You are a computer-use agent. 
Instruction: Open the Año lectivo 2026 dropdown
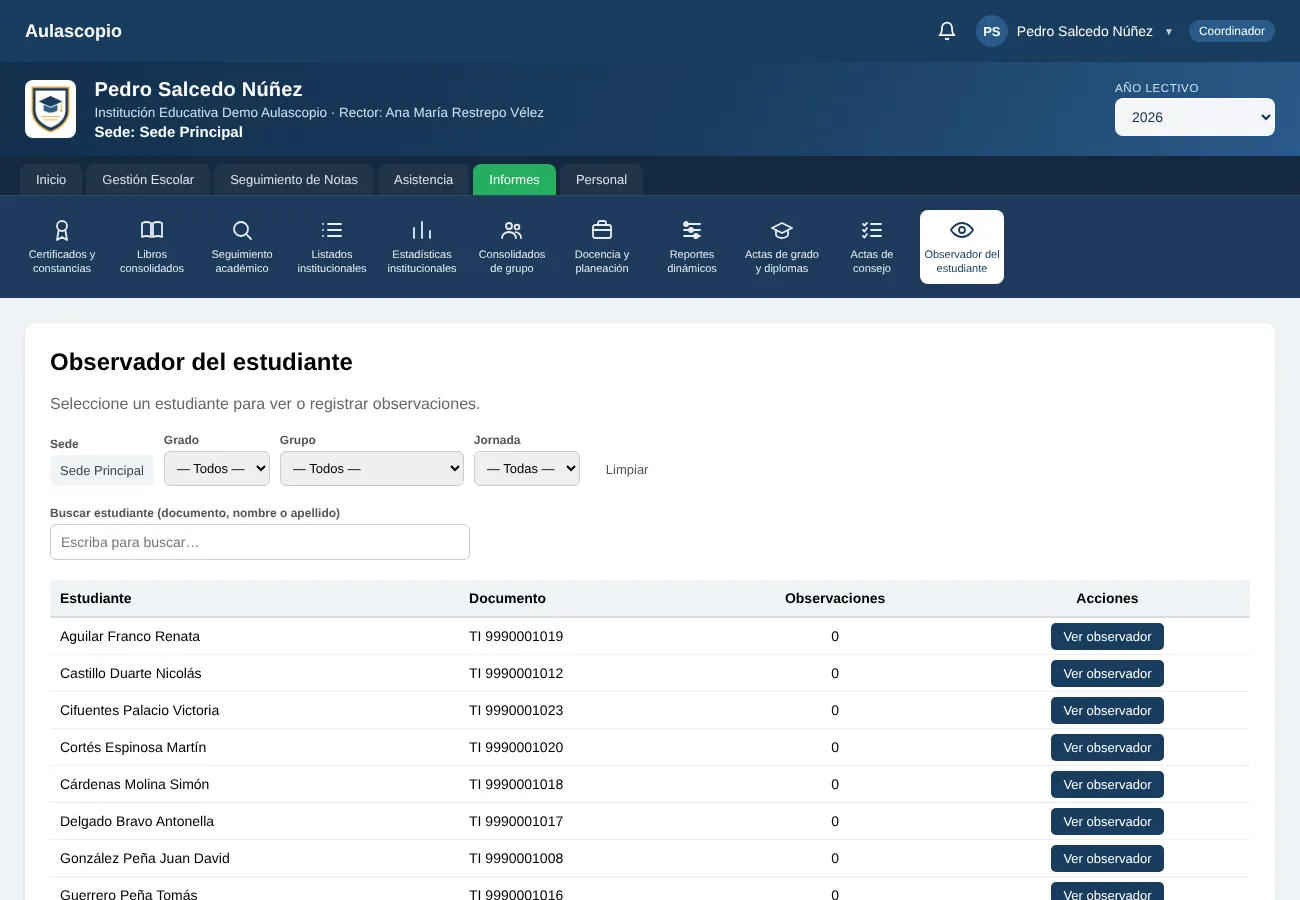[1195, 117]
